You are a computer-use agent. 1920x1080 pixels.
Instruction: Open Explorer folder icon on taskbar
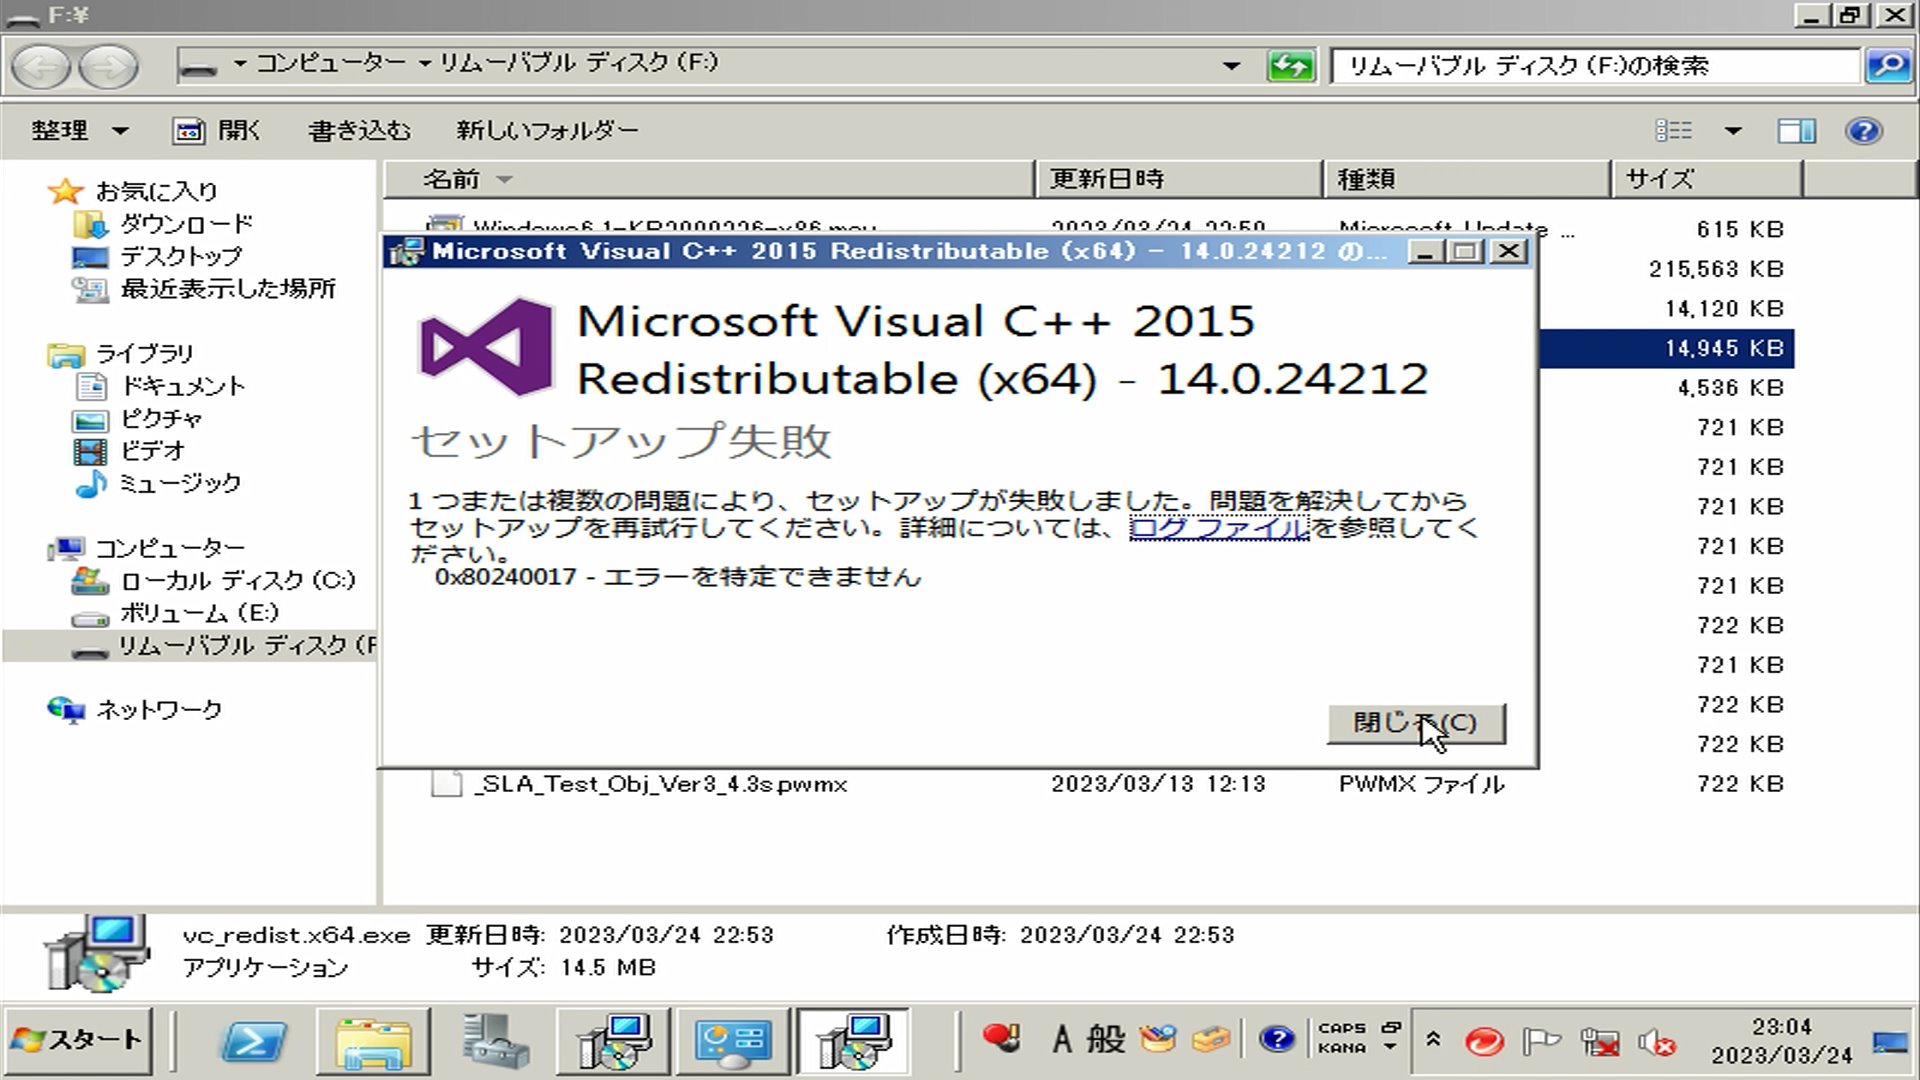click(373, 1041)
